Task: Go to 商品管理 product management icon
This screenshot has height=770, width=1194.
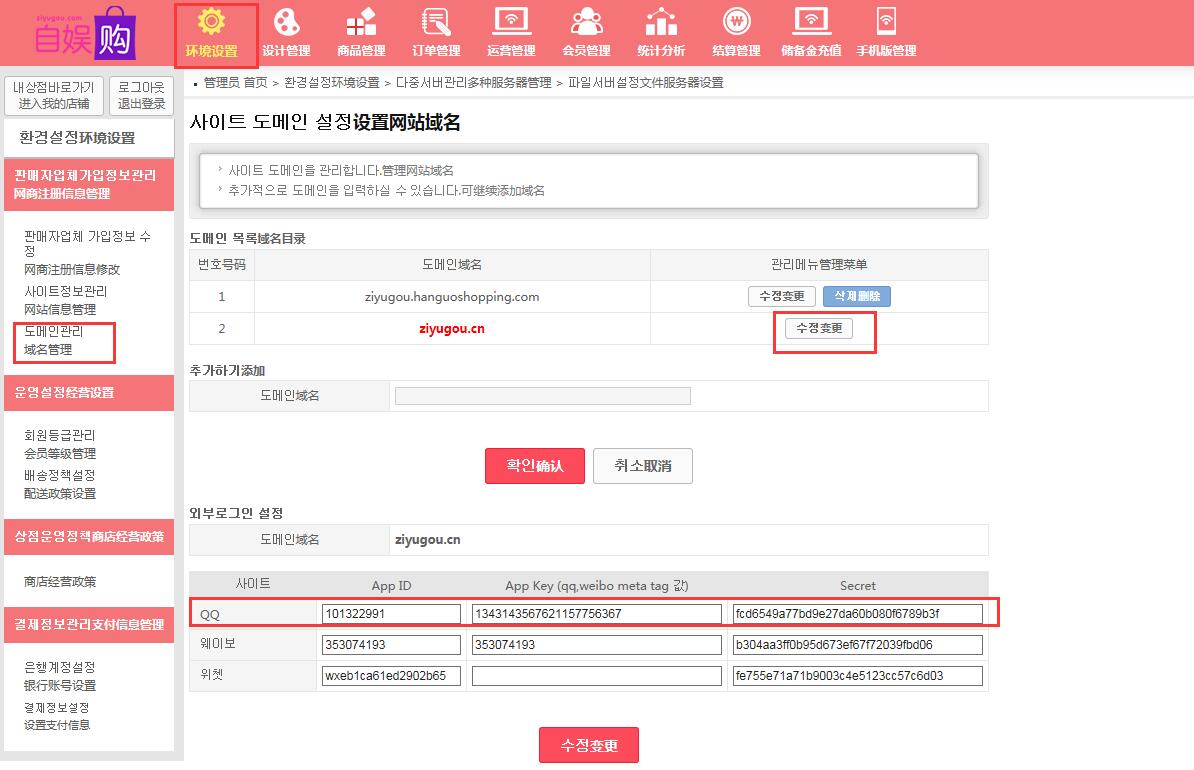Action: [x=360, y=24]
